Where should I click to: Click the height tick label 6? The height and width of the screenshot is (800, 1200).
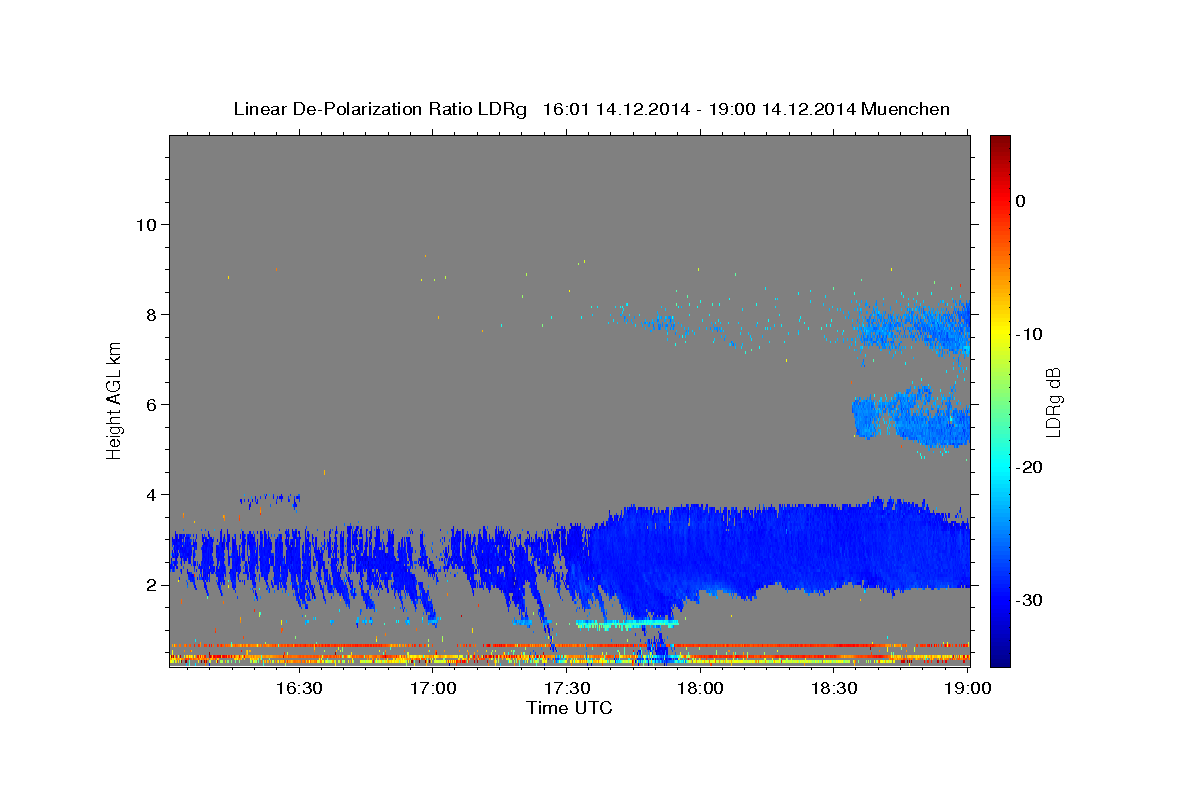(x=152, y=404)
